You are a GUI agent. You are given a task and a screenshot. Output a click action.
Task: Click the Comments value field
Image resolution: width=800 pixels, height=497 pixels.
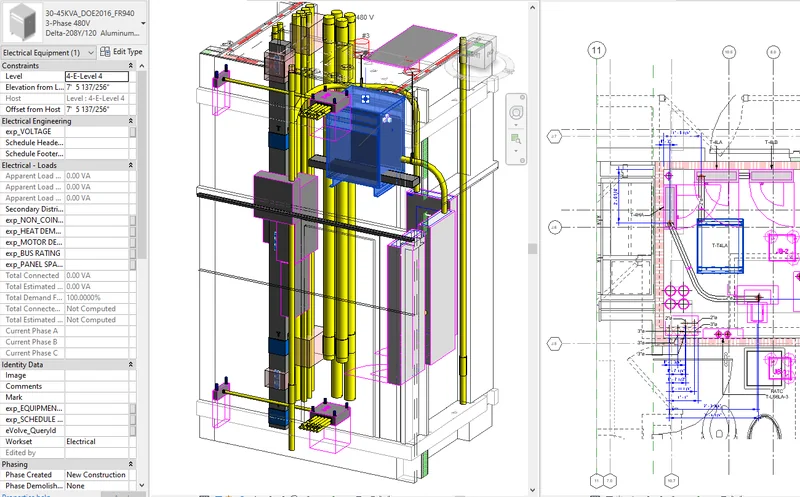click(97, 386)
